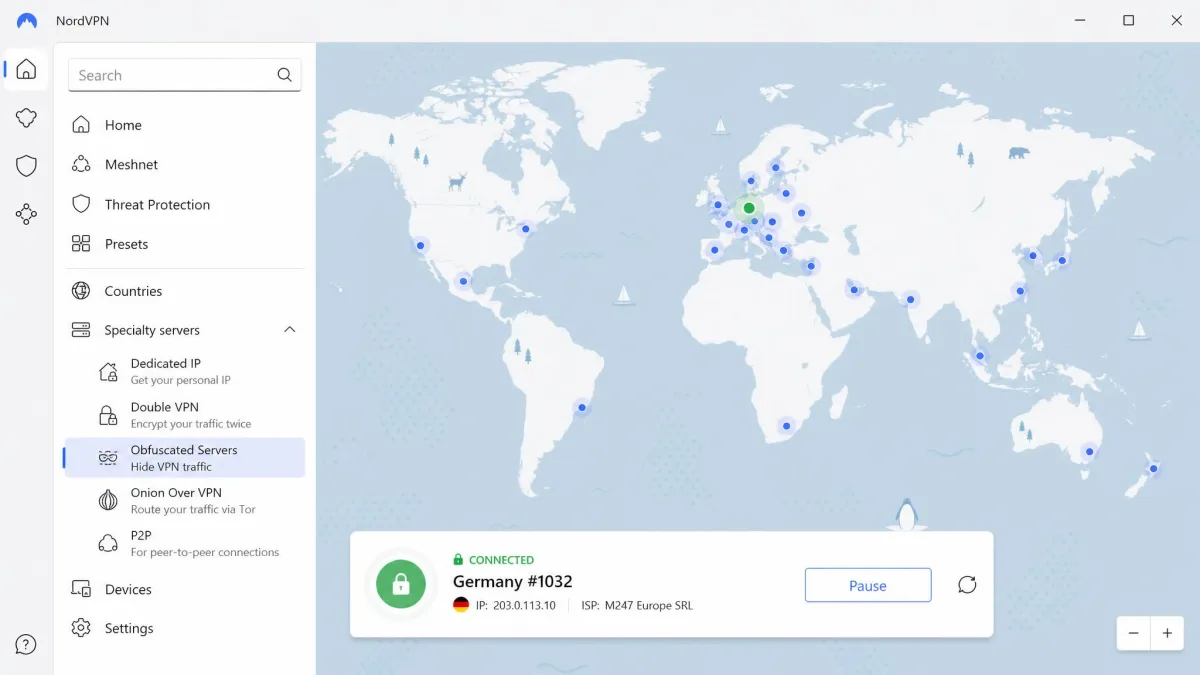Open the help question mark icon
The height and width of the screenshot is (675, 1200).
[27, 645]
